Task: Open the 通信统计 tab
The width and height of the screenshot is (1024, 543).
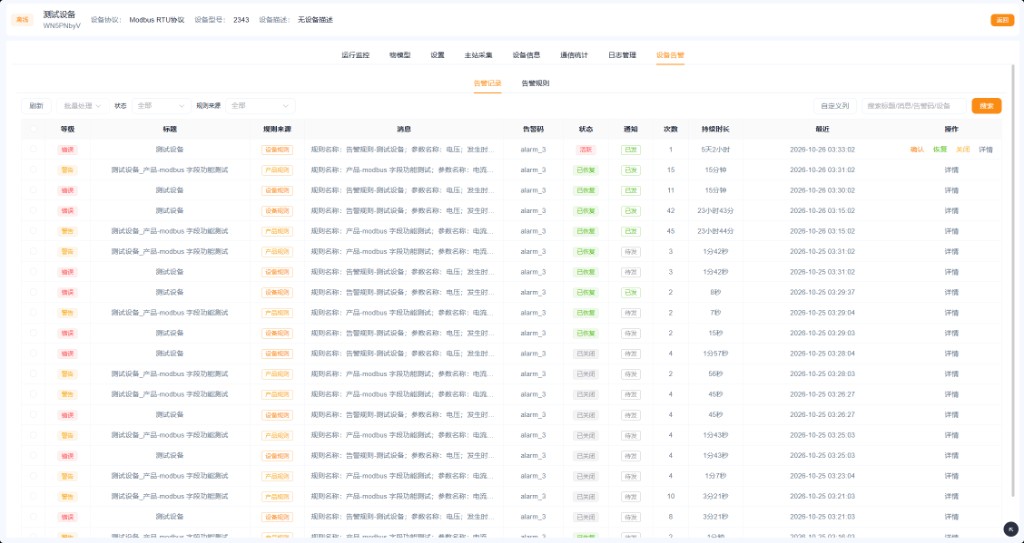Action: tap(574, 55)
